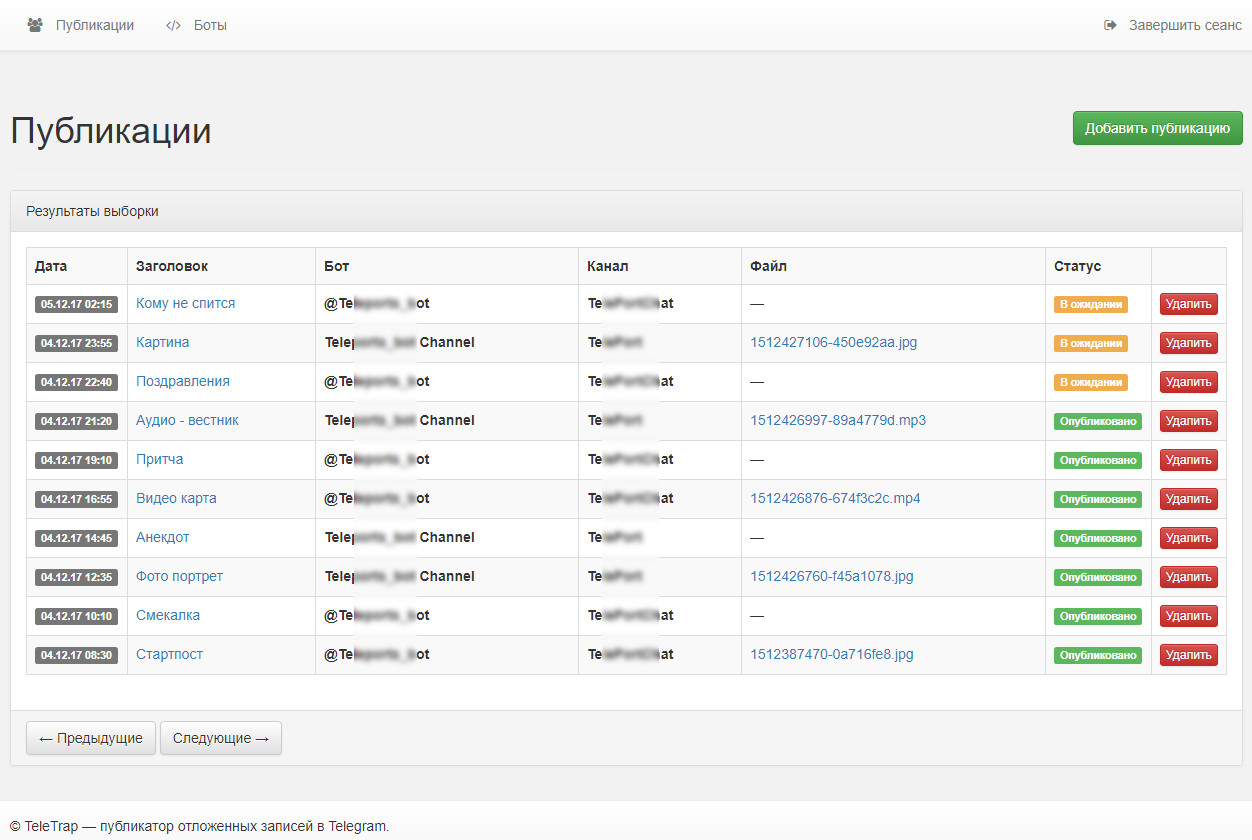Open the Публикации navigation menu item
Viewport: 1252px width, 840px height.
[94, 25]
